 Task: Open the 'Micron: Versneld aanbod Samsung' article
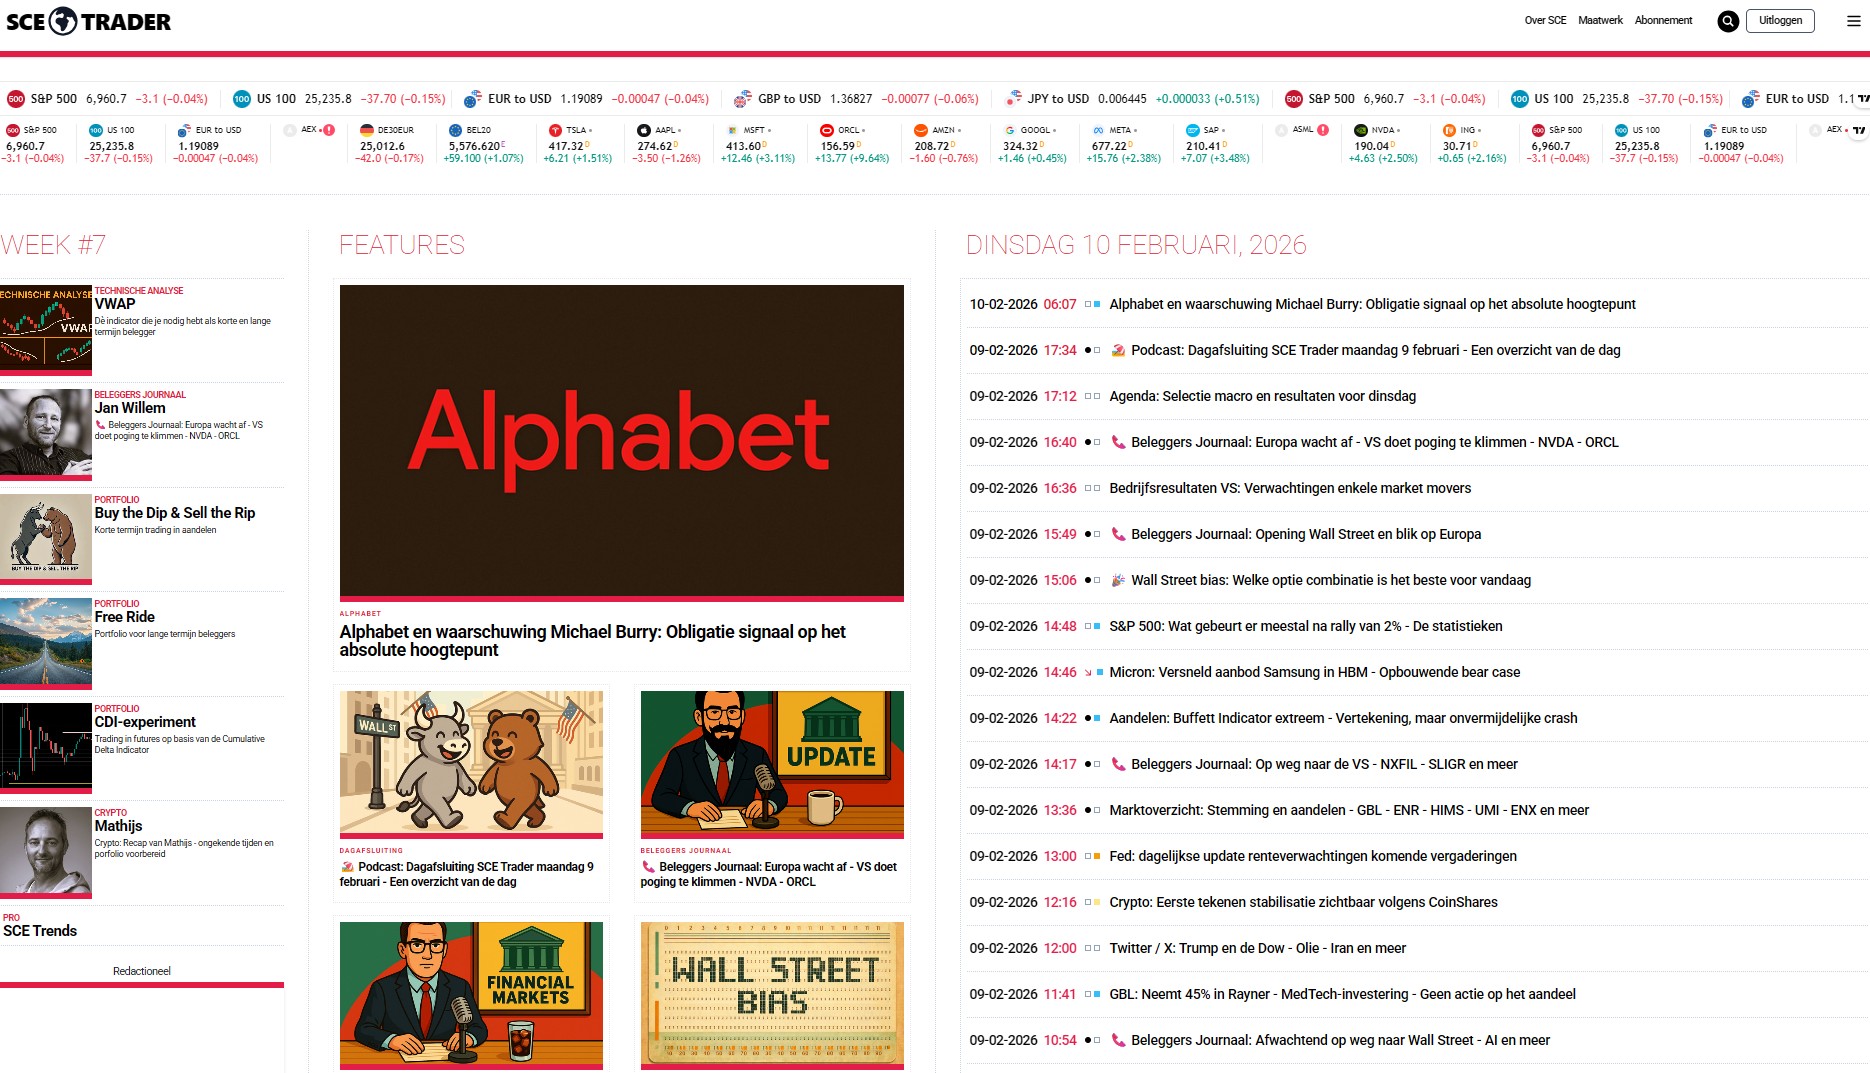1314,672
